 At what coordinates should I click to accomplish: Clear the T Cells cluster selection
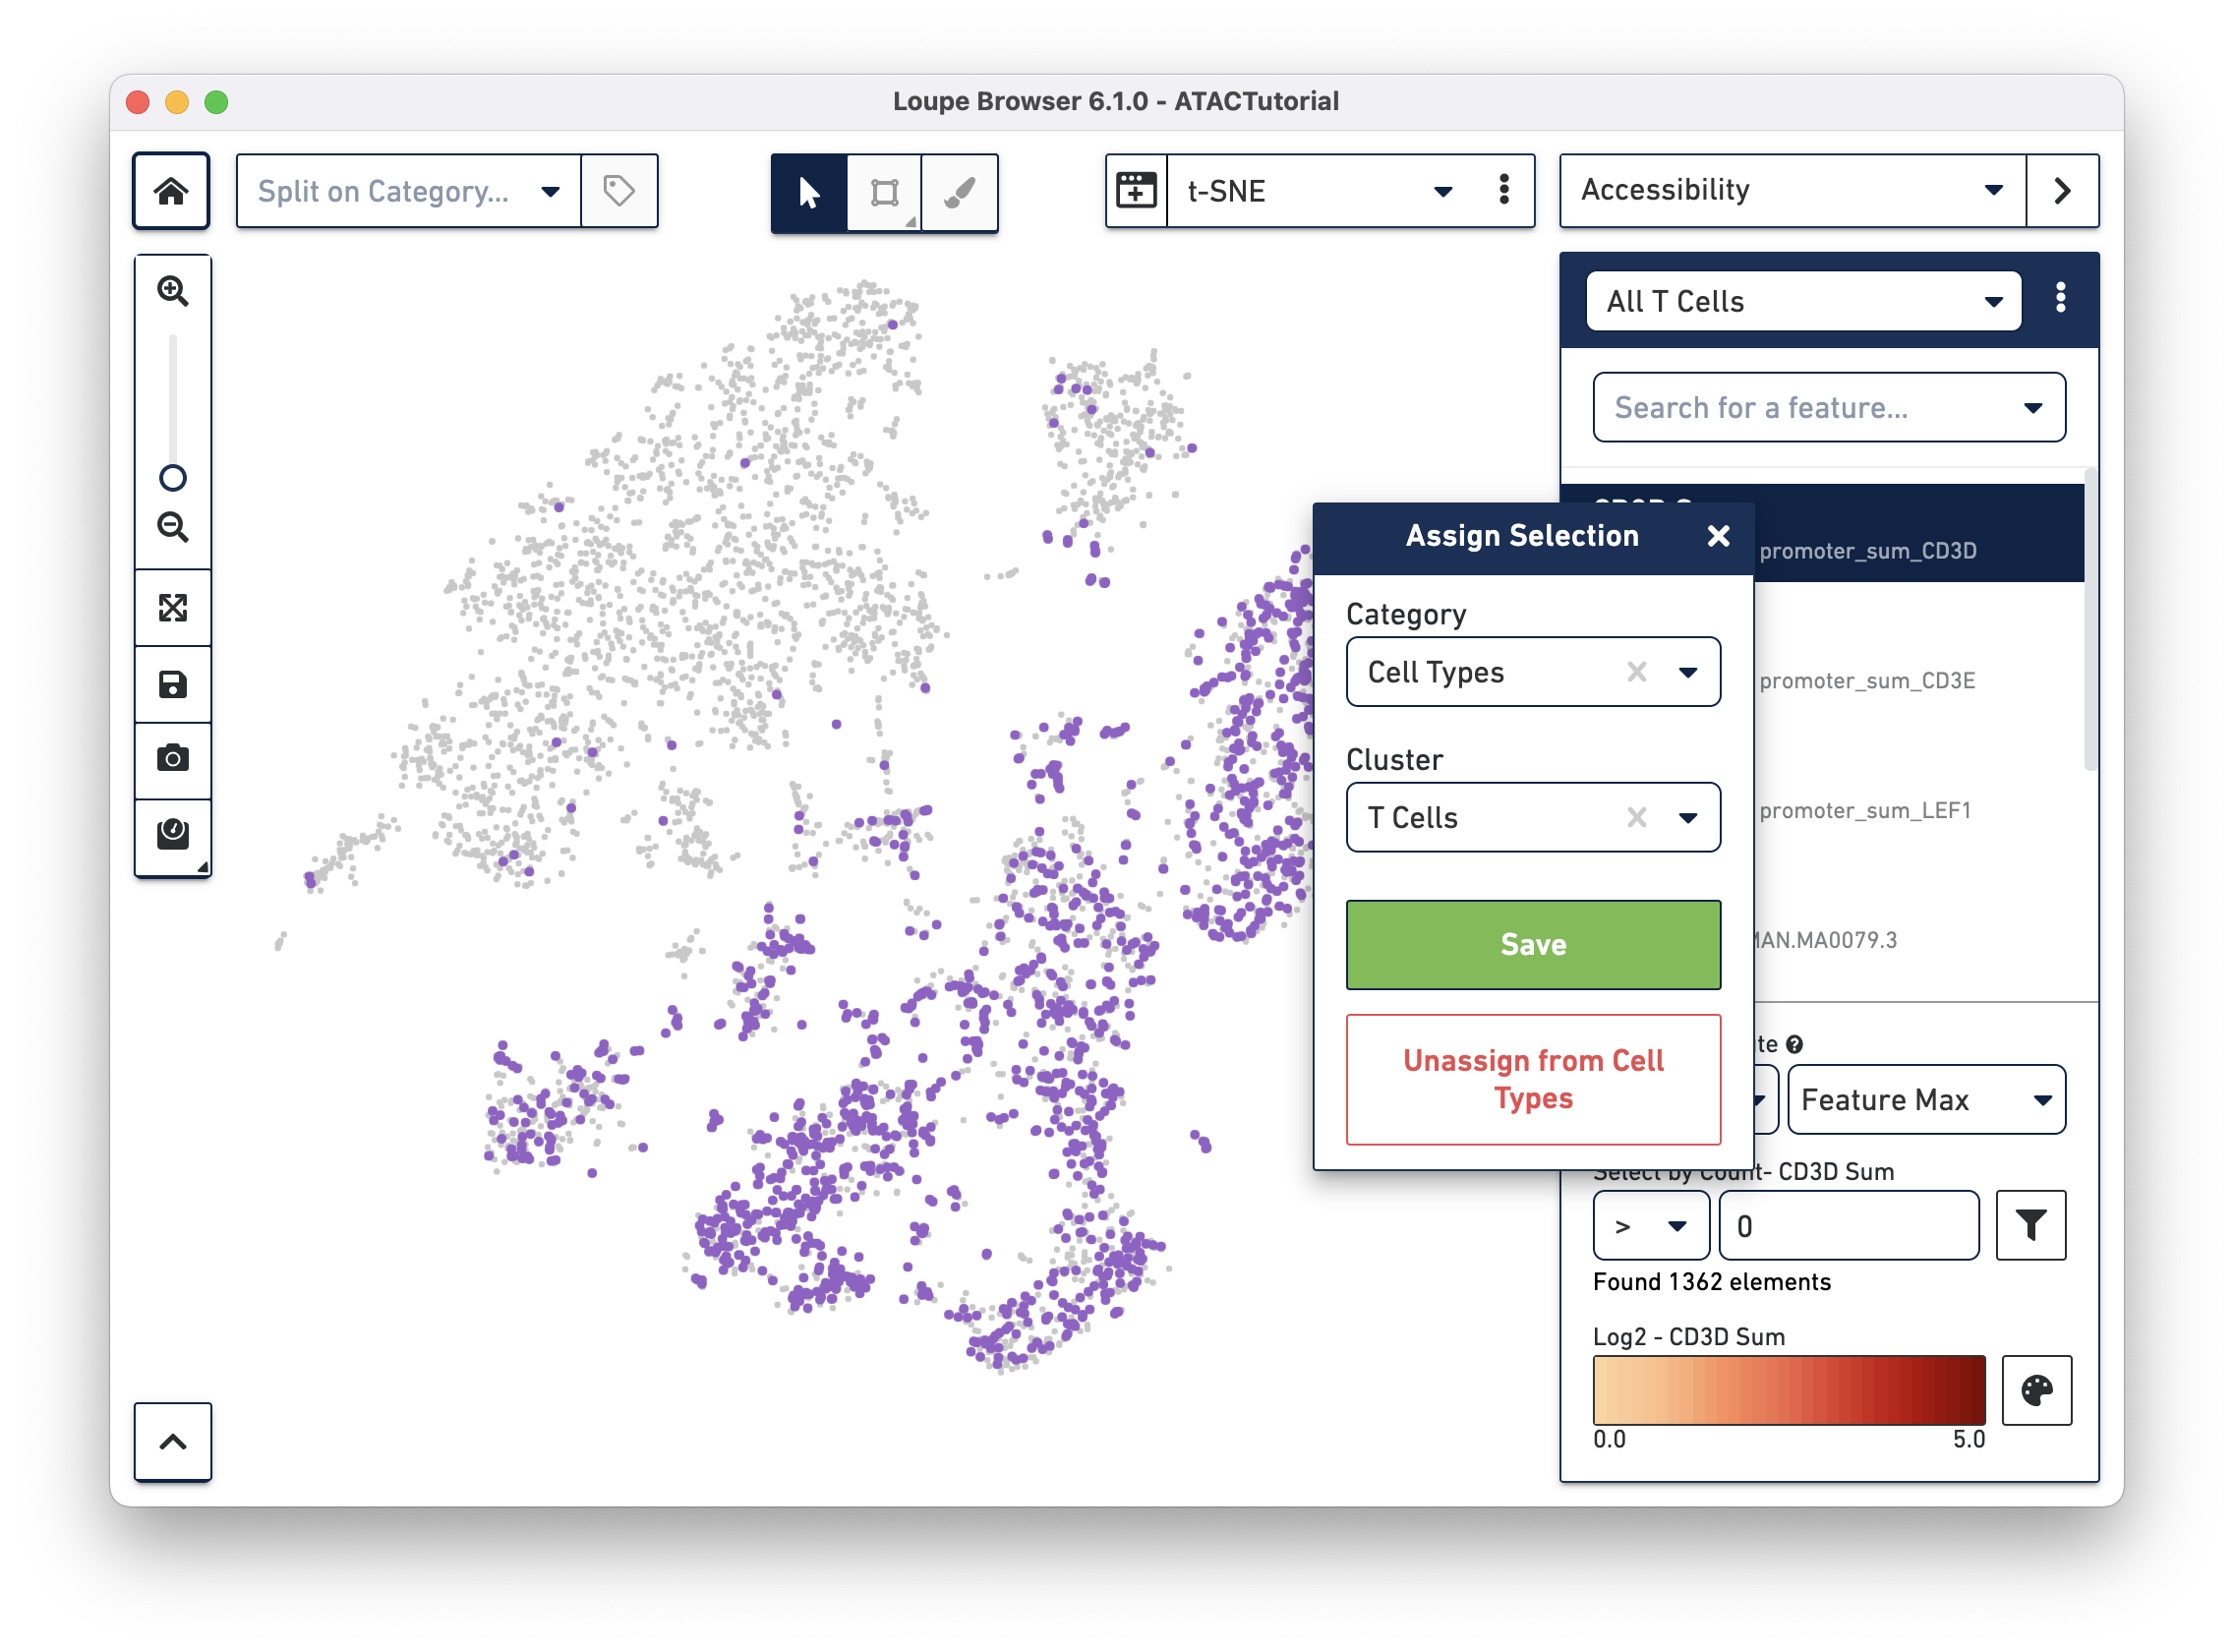tap(1636, 818)
